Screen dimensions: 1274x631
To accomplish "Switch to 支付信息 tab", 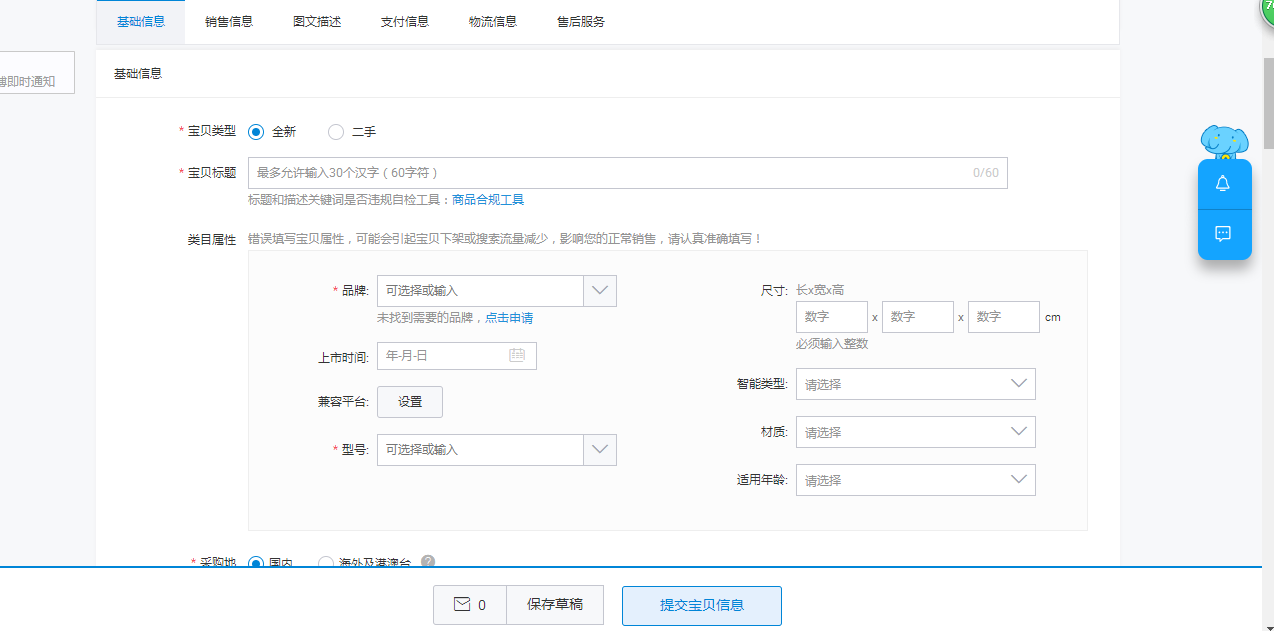I will [x=405, y=21].
